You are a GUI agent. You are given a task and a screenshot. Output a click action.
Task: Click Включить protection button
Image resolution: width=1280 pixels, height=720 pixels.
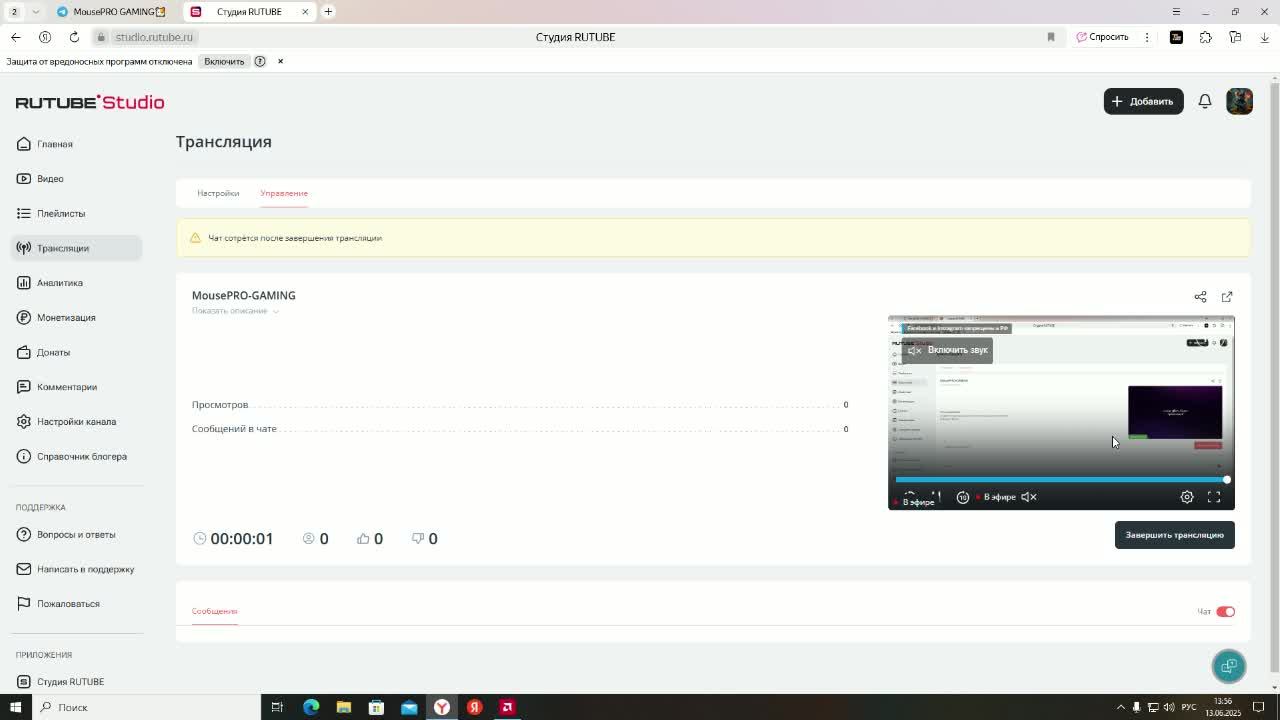pyautogui.click(x=224, y=61)
